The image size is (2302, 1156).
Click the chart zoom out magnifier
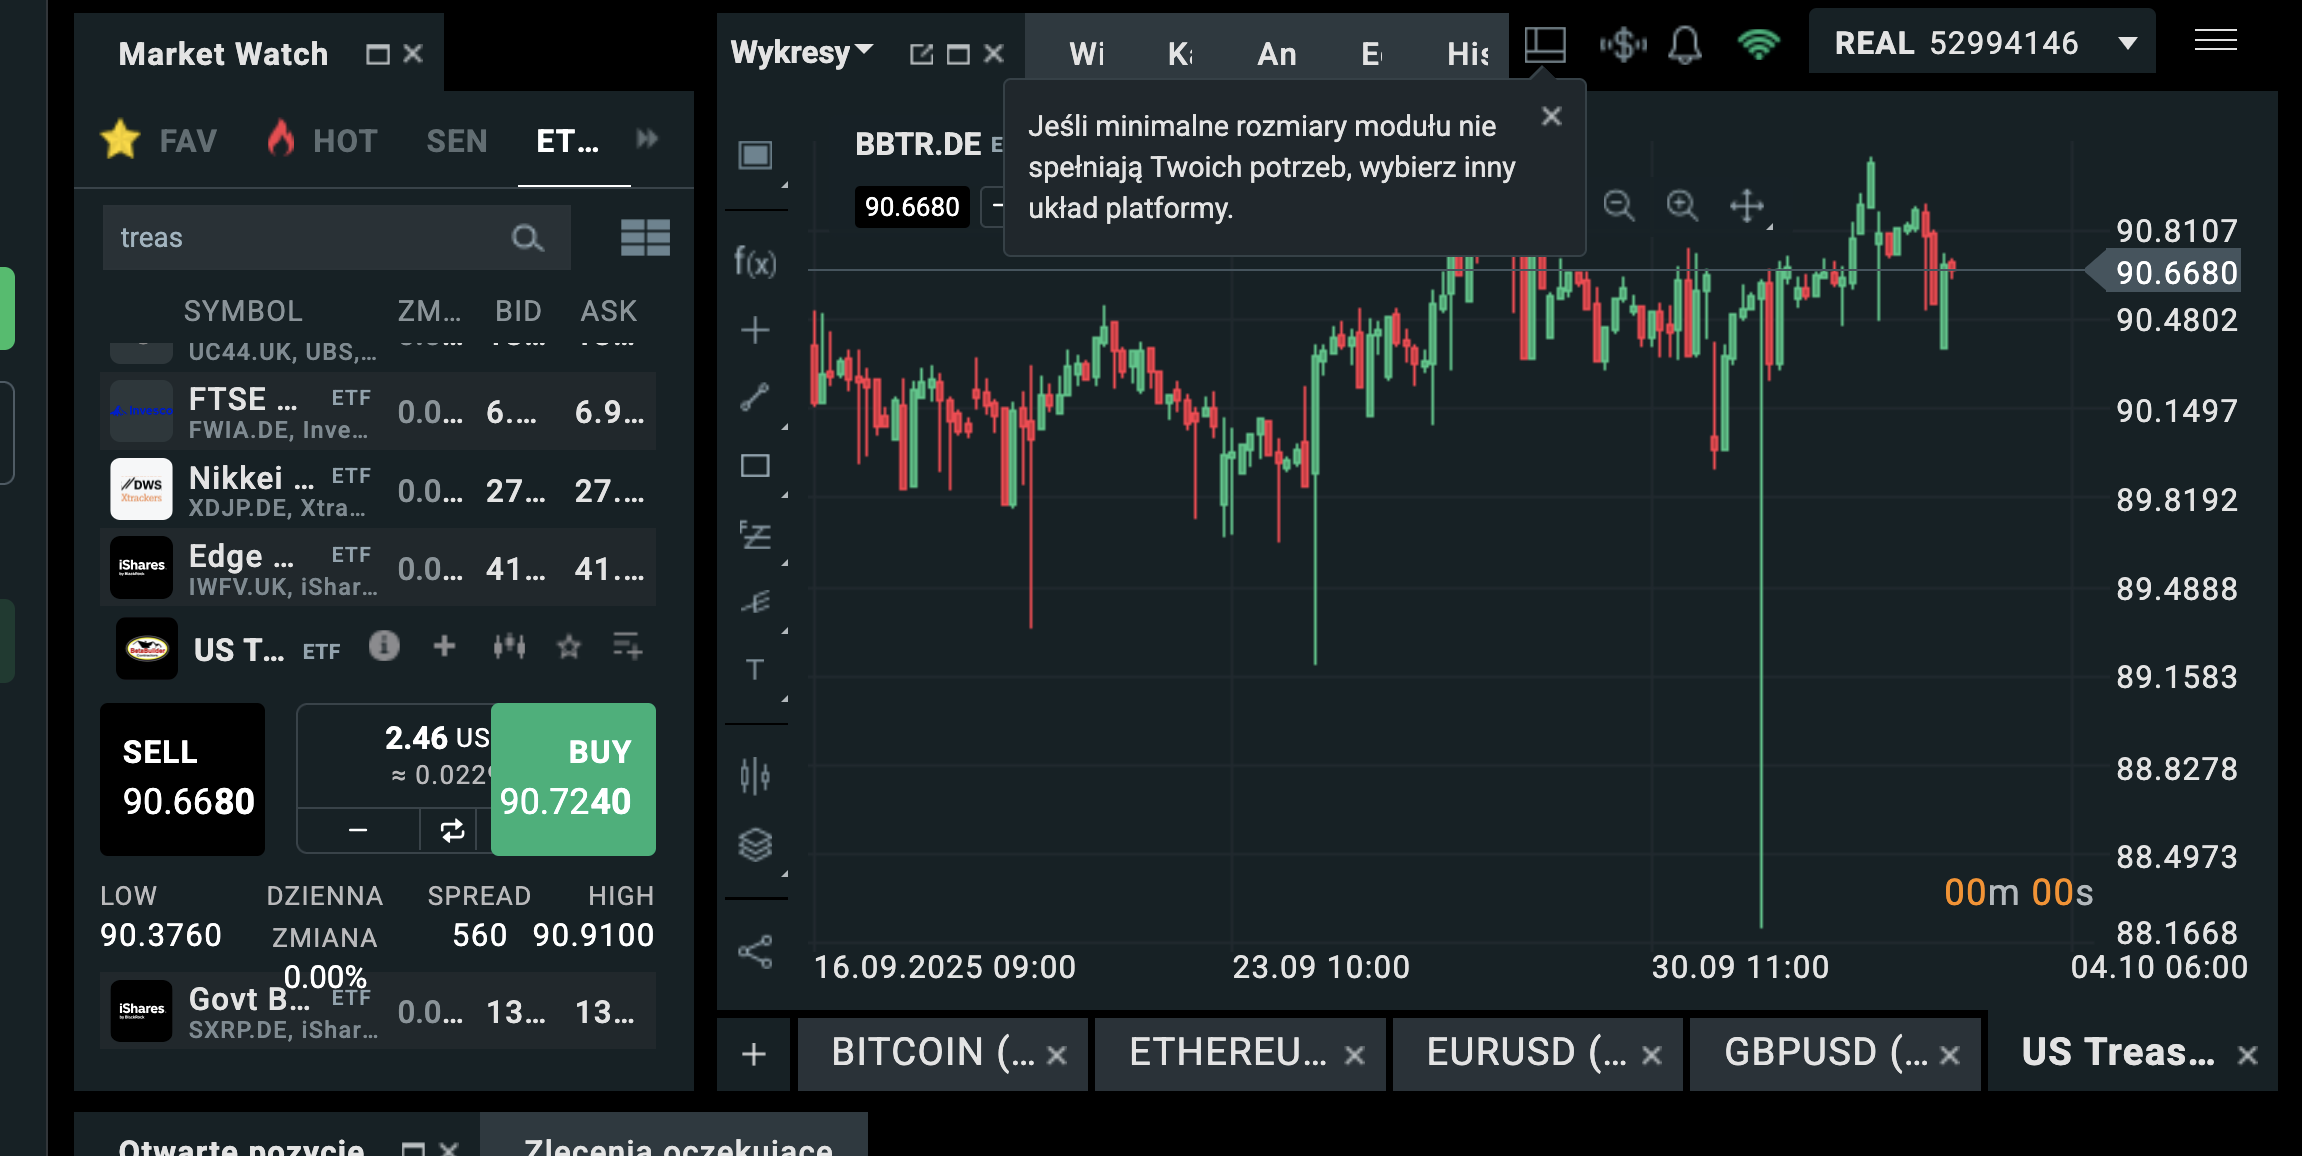1618,207
